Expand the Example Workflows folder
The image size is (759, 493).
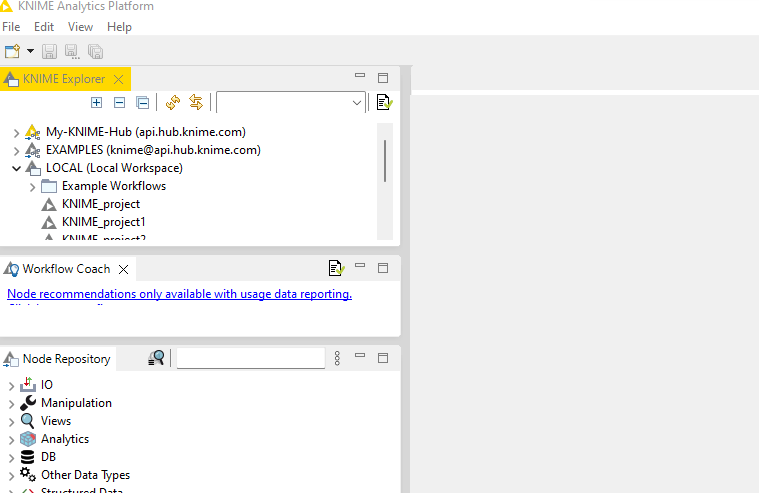pos(32,187)
